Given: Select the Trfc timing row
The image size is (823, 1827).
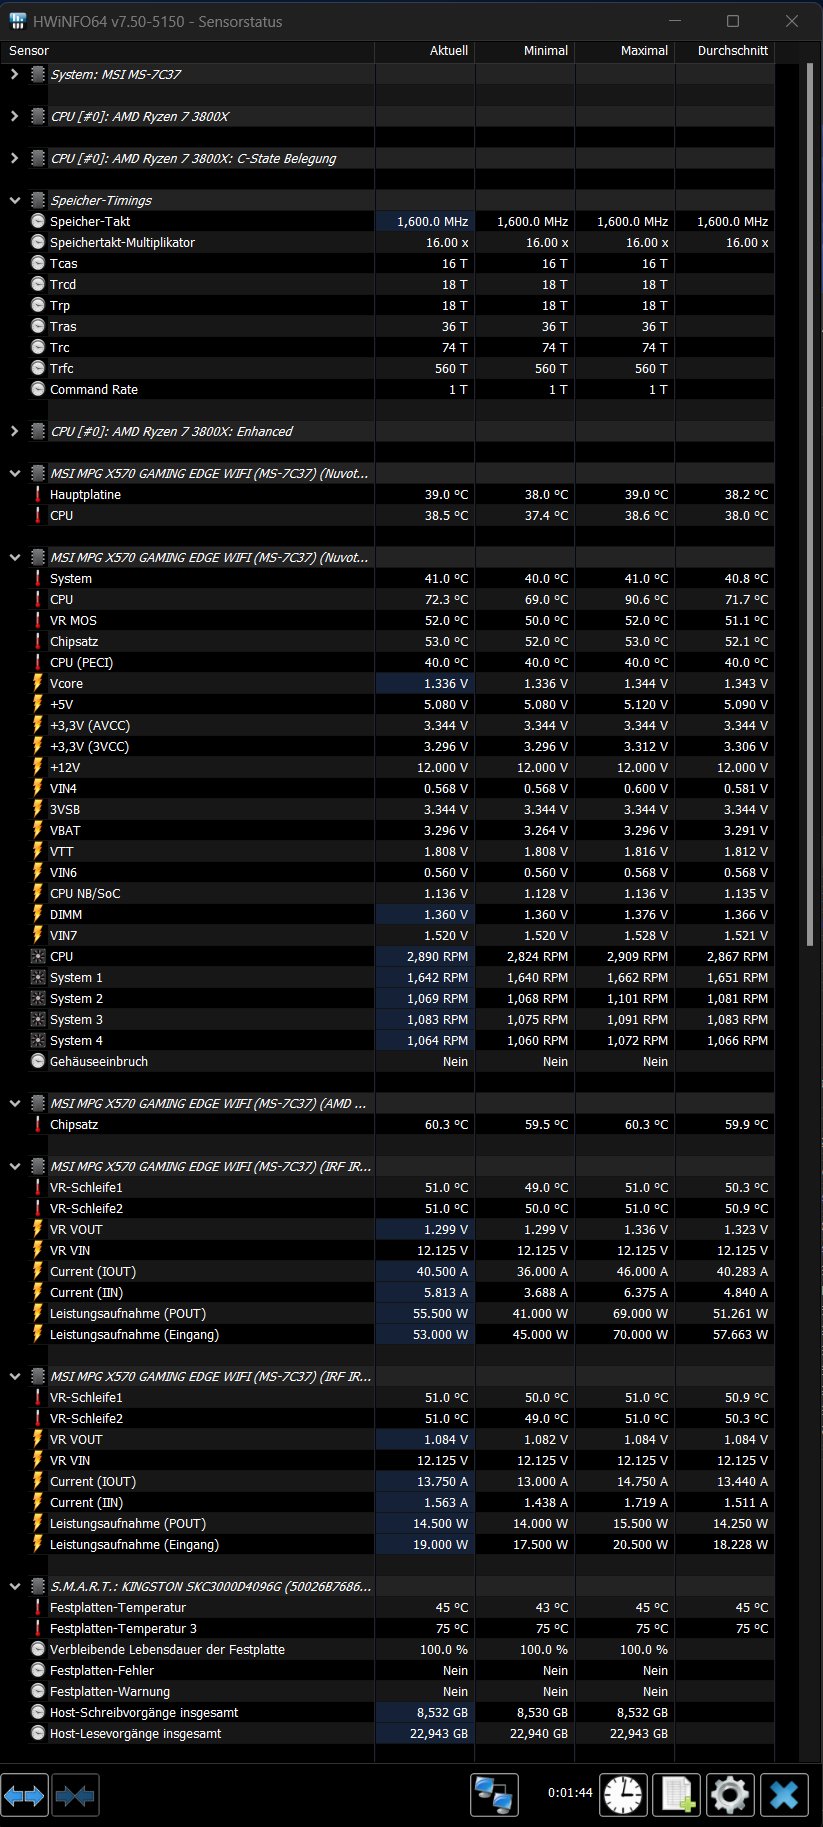Looking at the screenshot, I should (387, 368).
